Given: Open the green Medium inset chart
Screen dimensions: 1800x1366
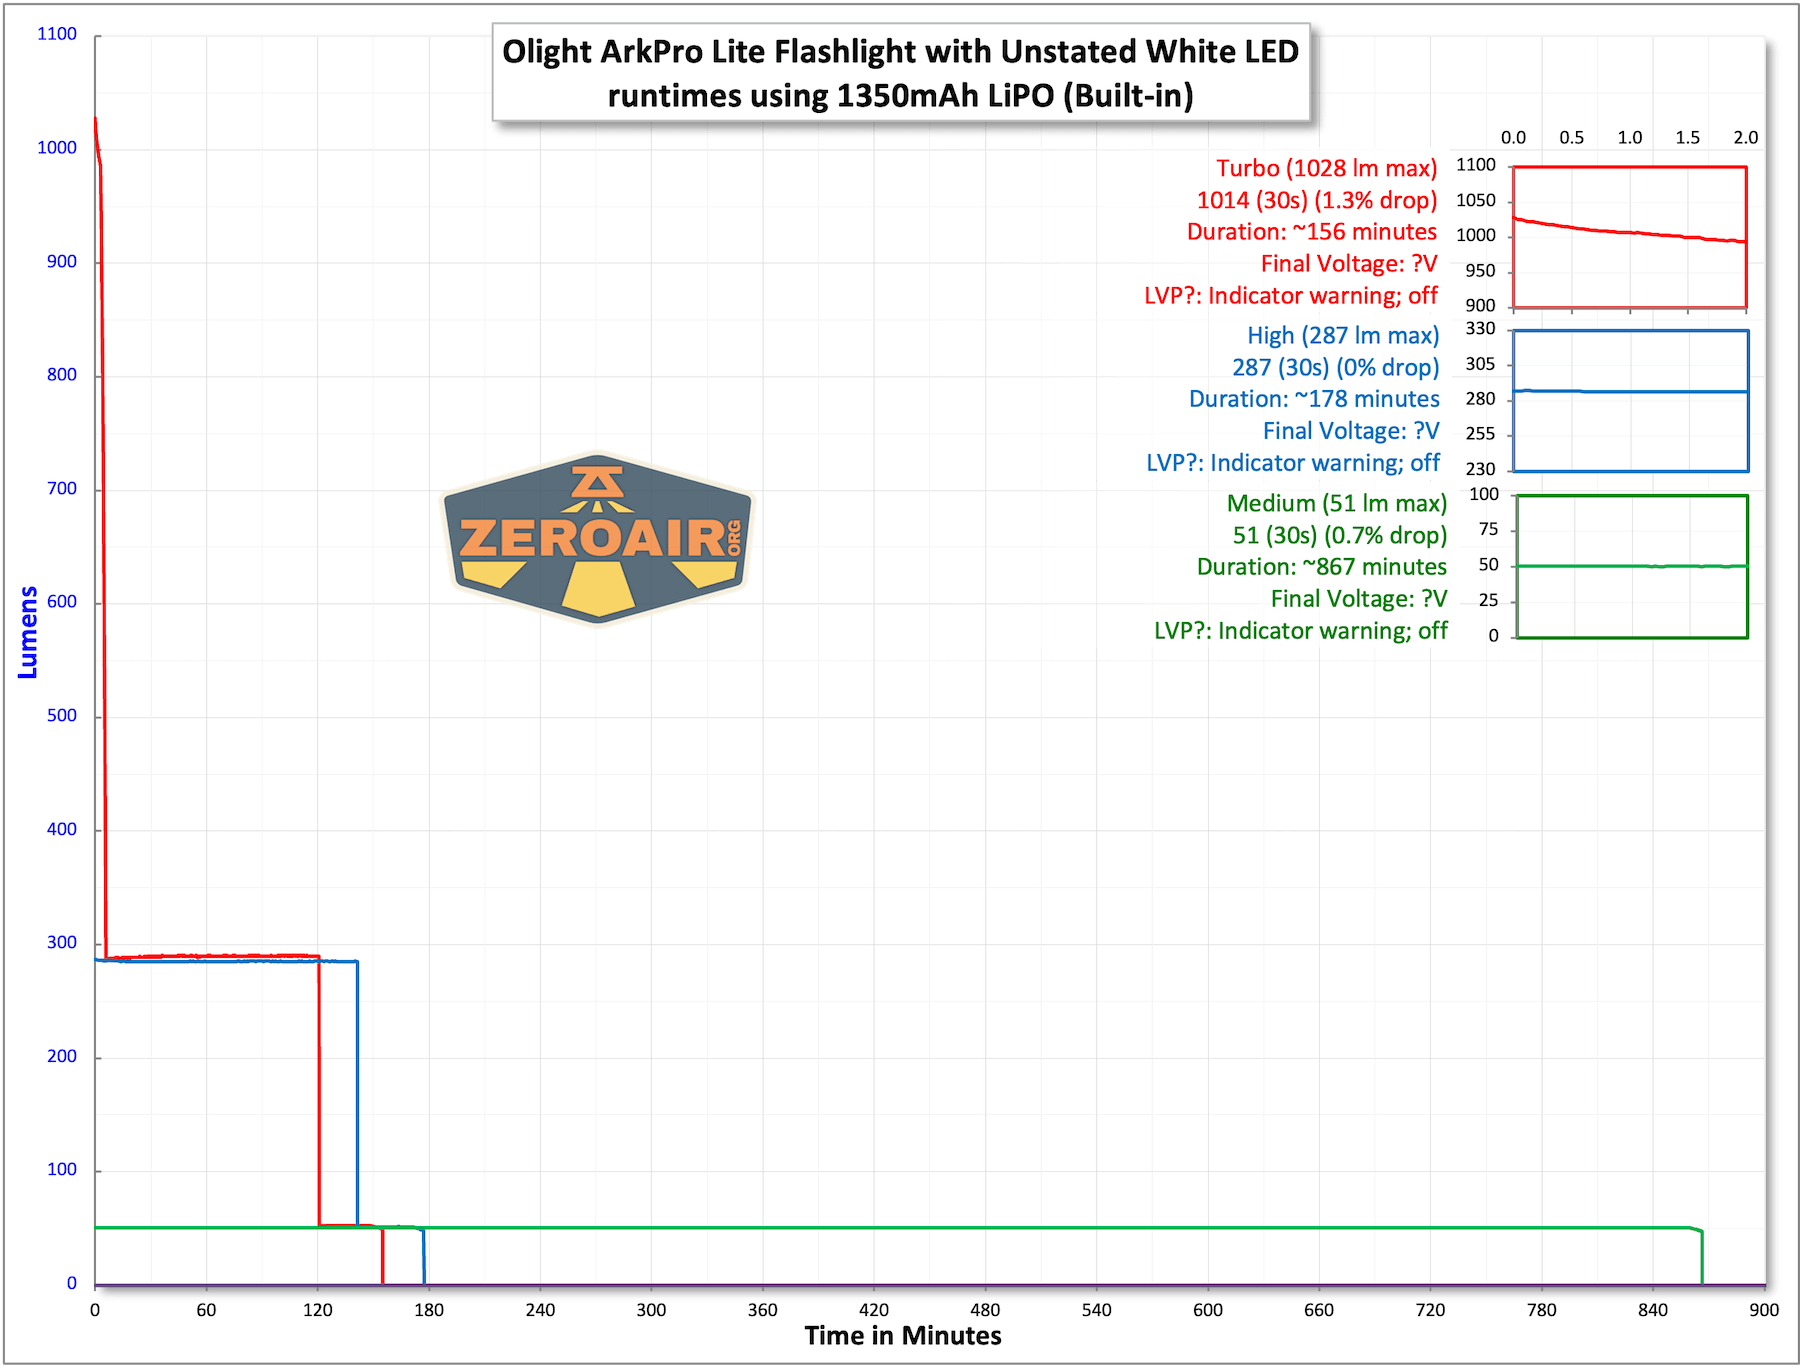Looking at the screenshot, I should [x=1631, y=566].
